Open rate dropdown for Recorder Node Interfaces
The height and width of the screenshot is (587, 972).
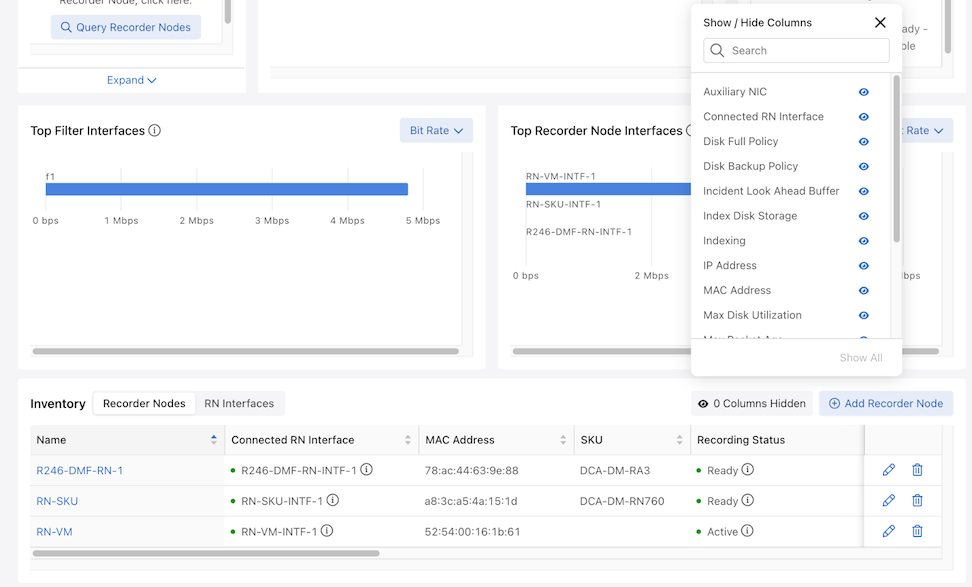[x=927, y=130]
